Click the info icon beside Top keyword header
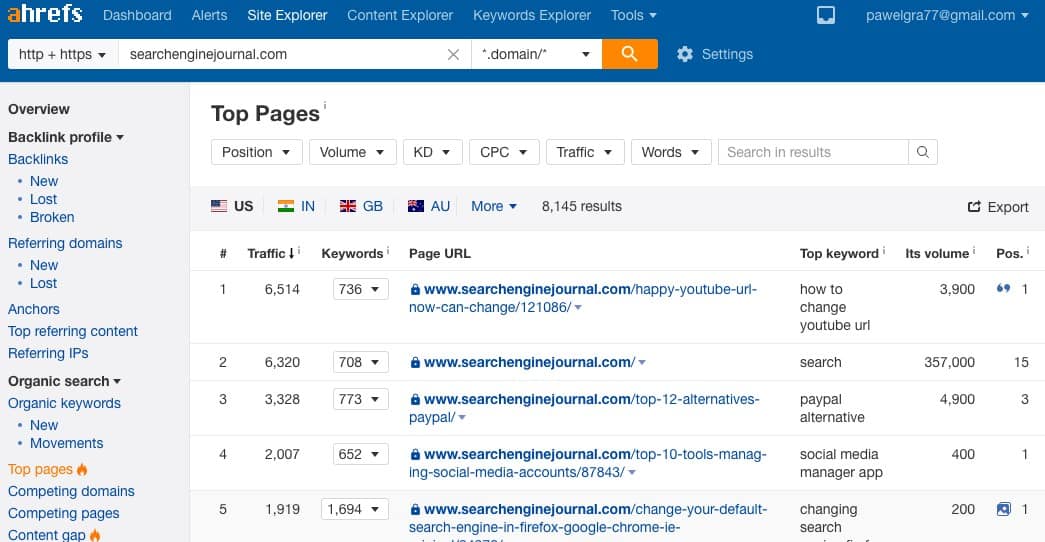1045x542 pixels. [x=884, y=251]
